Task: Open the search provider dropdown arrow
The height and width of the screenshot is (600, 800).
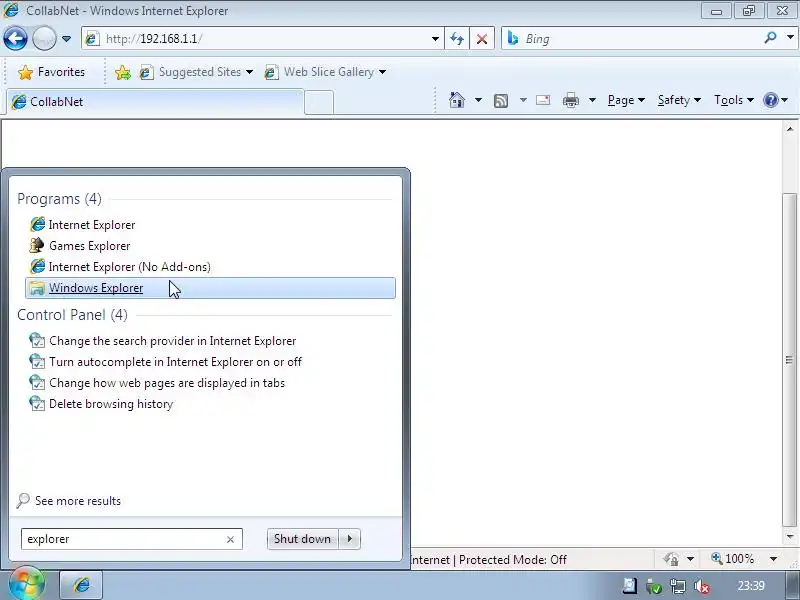Action: point(790,37)
